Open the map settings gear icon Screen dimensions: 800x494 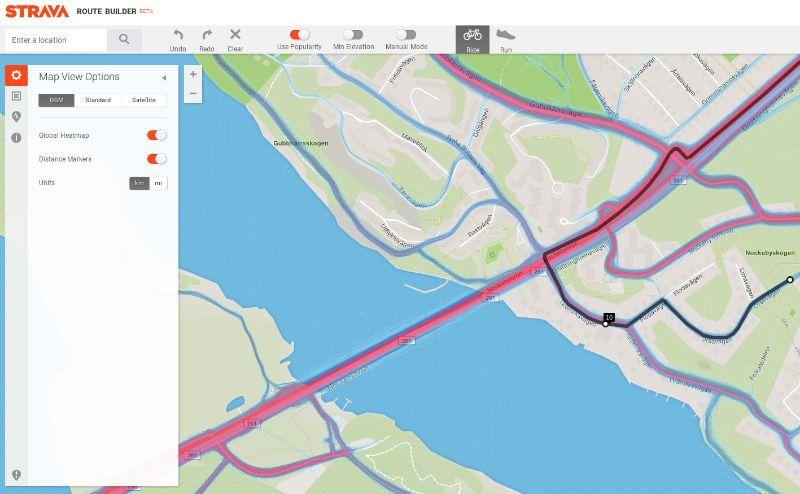tap(16, 76)
